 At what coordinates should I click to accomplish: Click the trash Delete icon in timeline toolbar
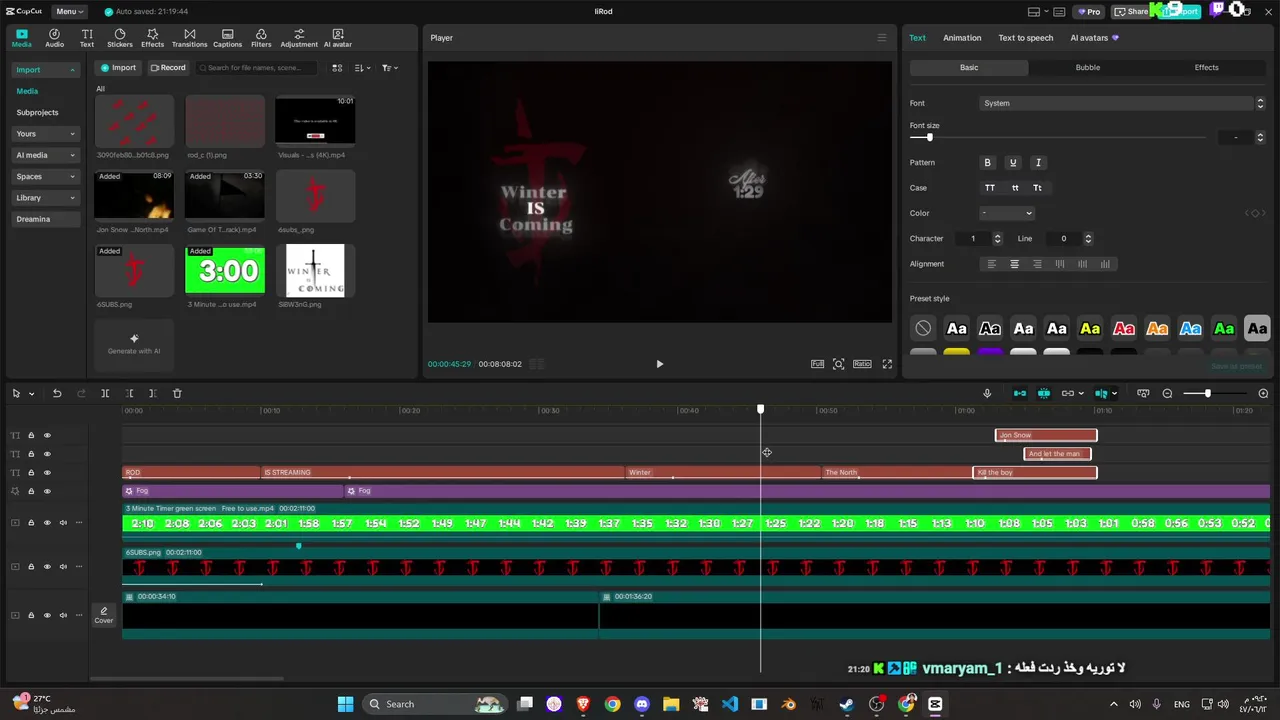[177, 393]
